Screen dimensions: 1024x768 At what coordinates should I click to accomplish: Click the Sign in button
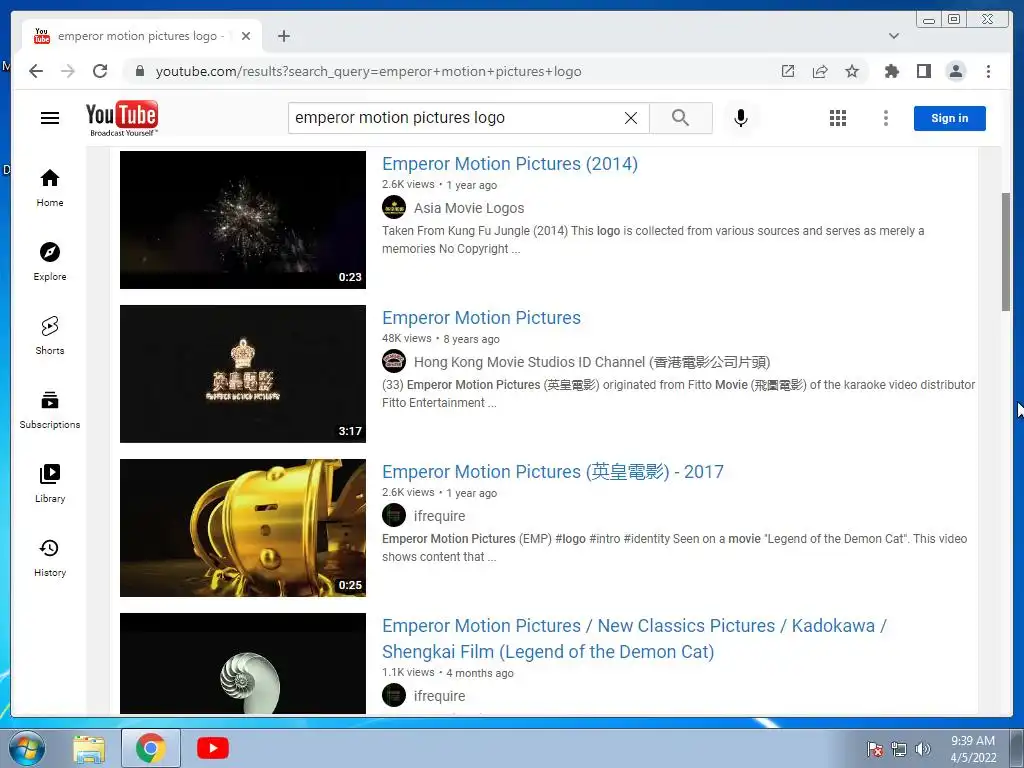pos(950,118)
